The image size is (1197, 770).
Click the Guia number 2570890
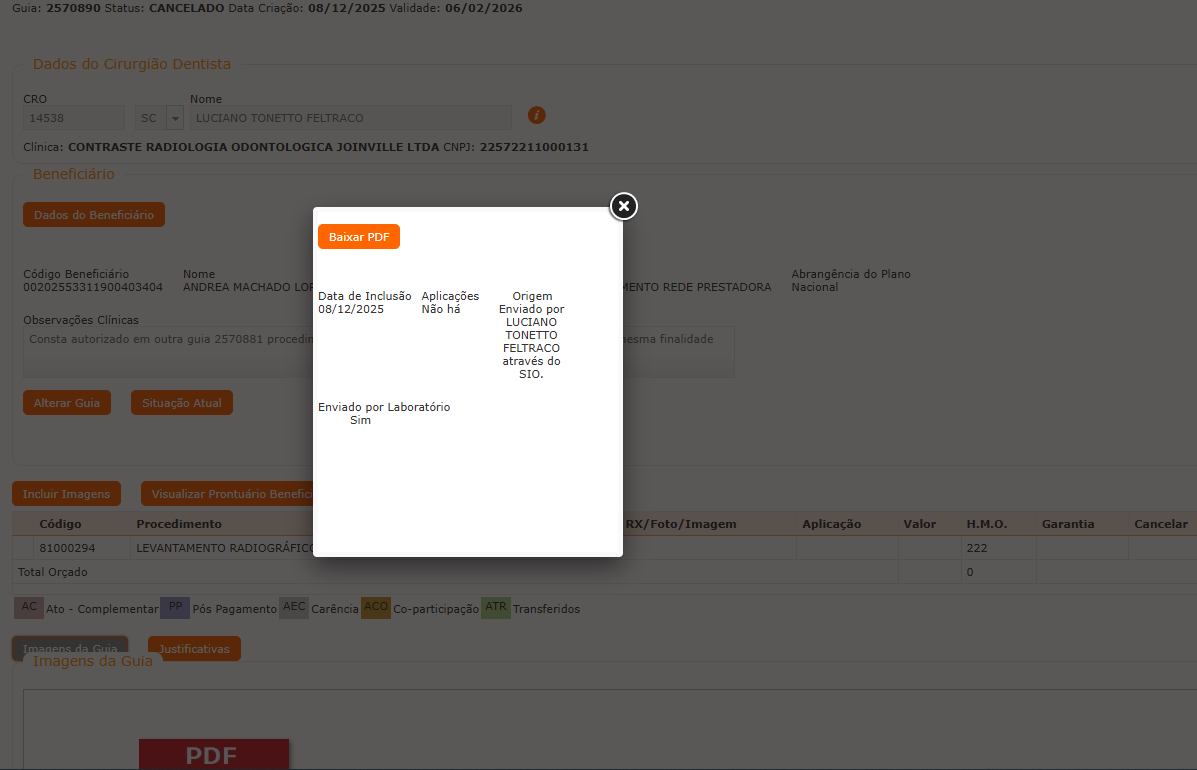point(73,8)
